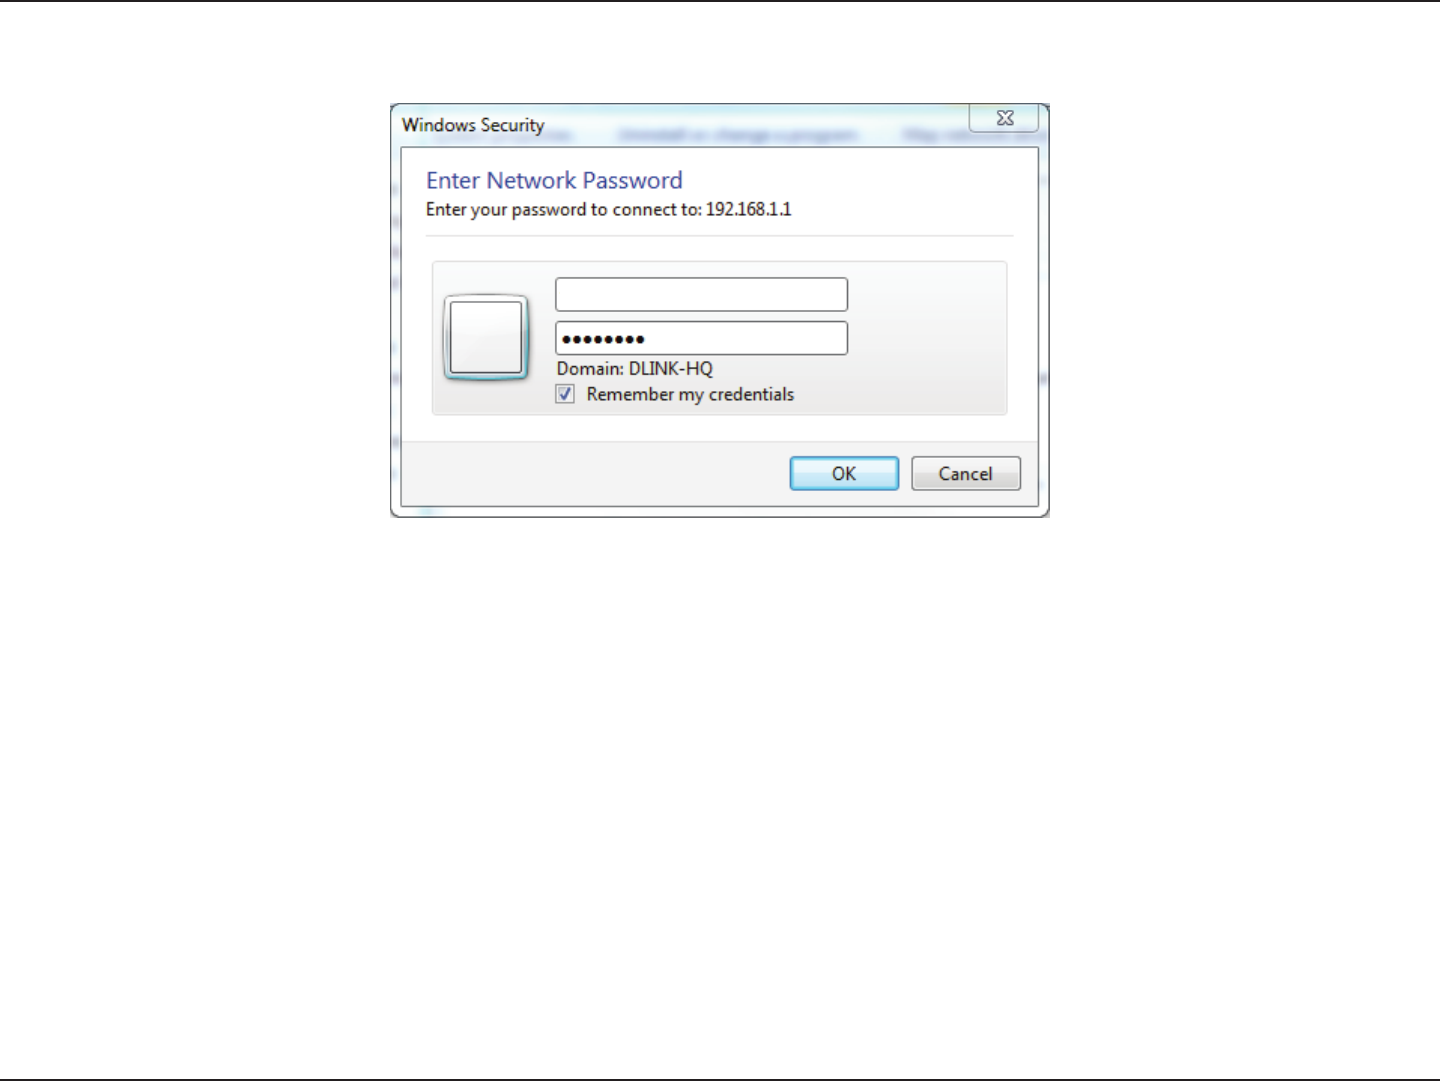Screen dimensions: 1440x1081
Task: Click the empty user name field
Action: (701, 294)
